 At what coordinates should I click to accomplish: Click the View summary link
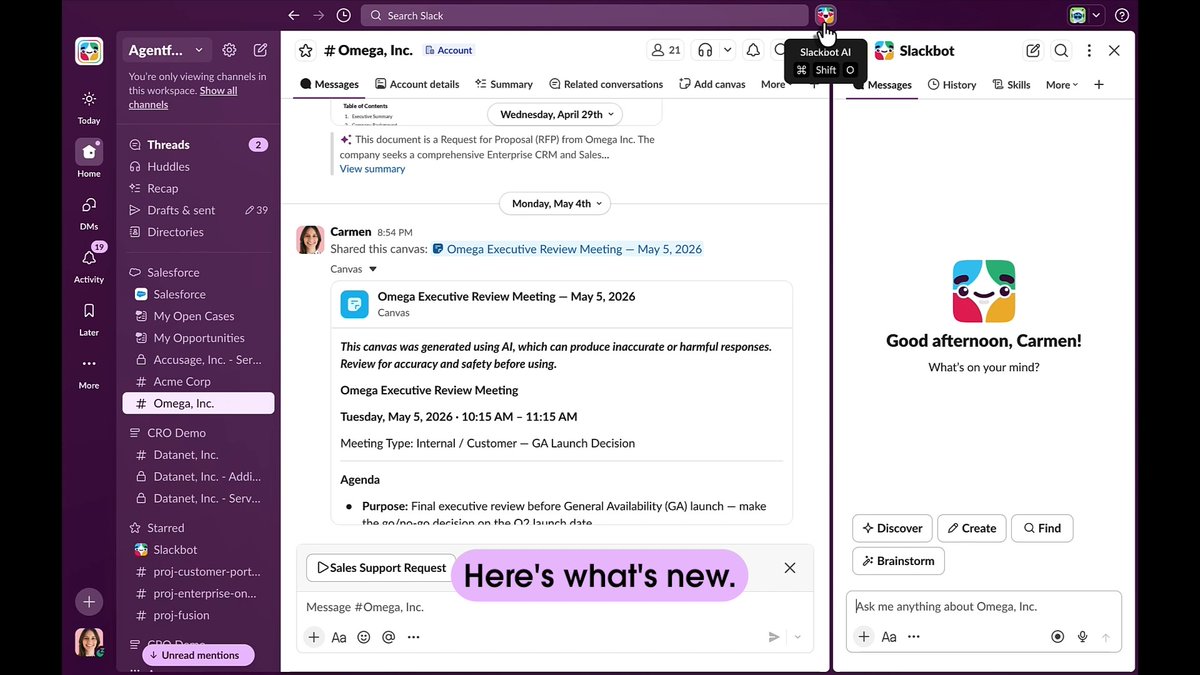372,169
